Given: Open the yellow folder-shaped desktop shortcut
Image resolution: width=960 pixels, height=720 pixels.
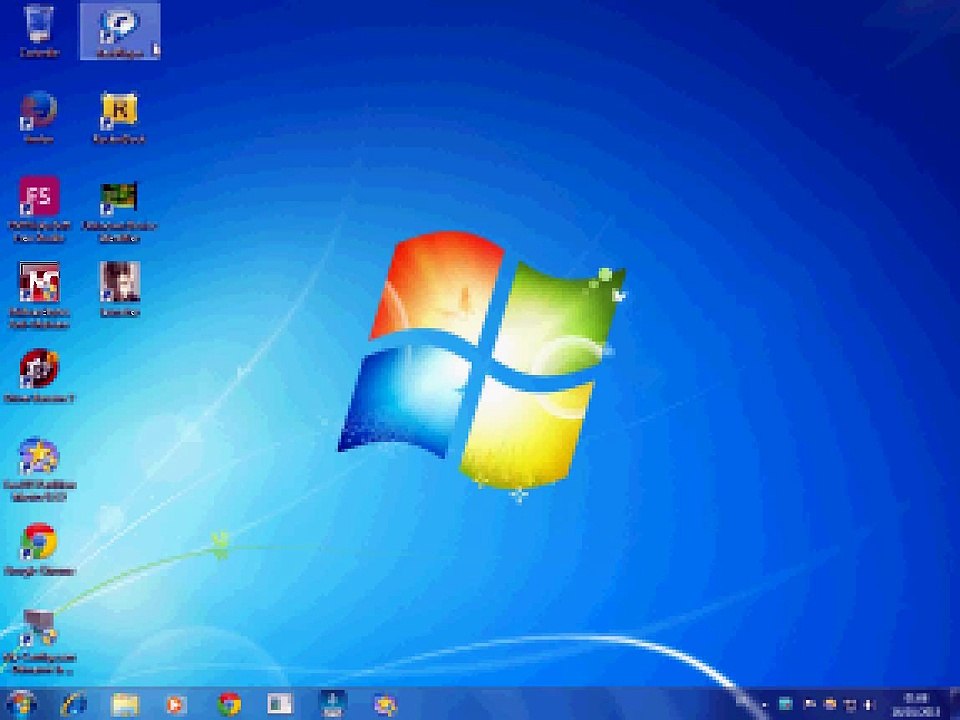Looking at the screenshot, I should pos(119,116).
